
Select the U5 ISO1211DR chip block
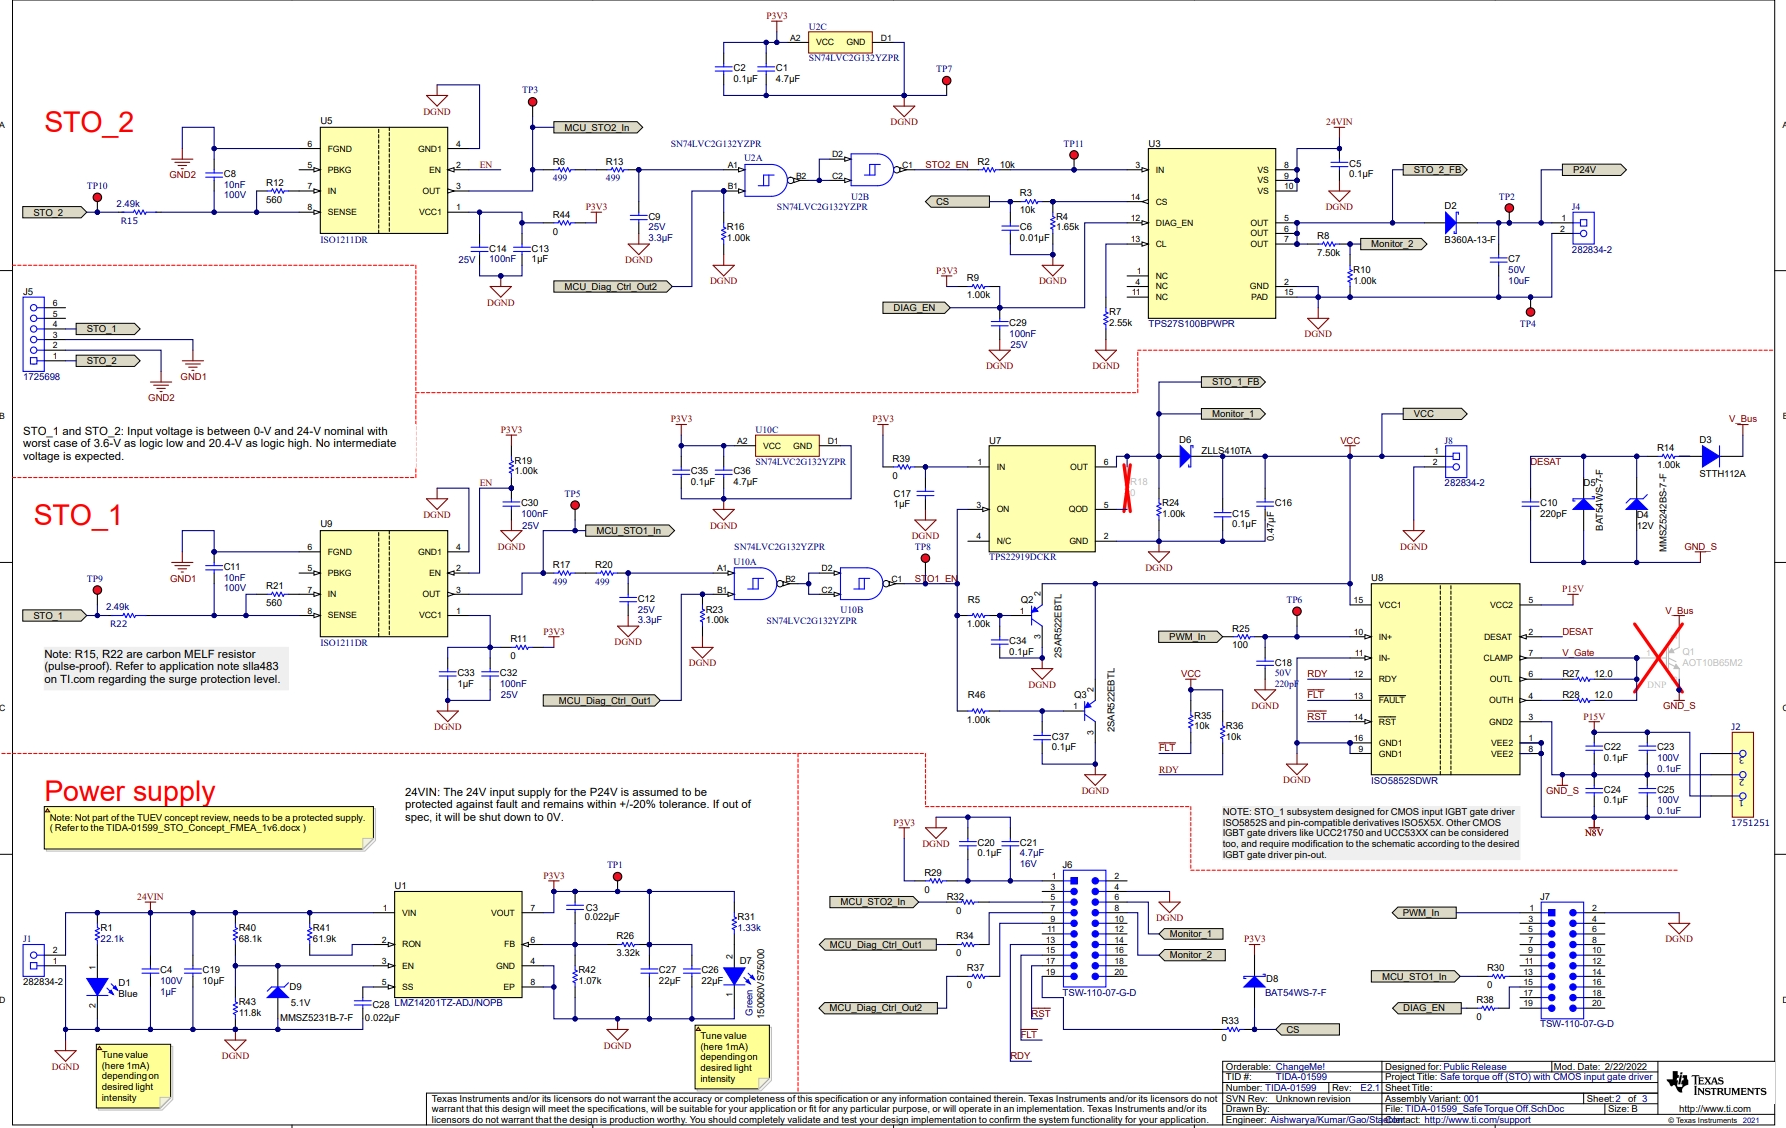[x=383, y=180]
